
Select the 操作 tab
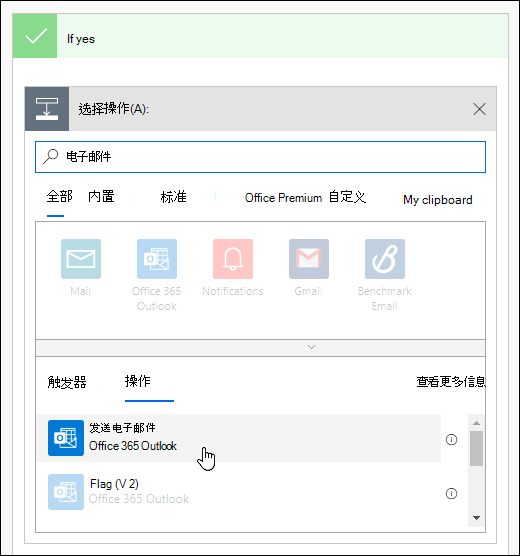(x=138, y=381)
